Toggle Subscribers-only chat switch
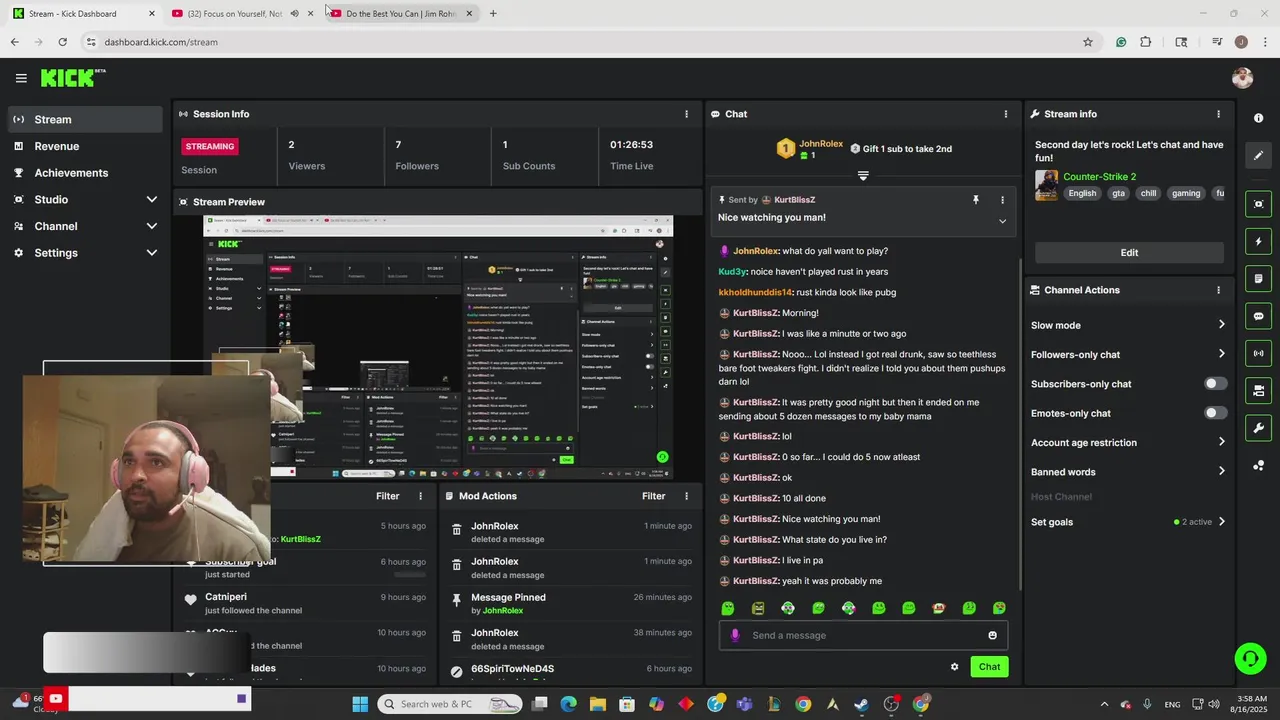The width and height of the screenshot is (1280, 720). click(1215, 384)
